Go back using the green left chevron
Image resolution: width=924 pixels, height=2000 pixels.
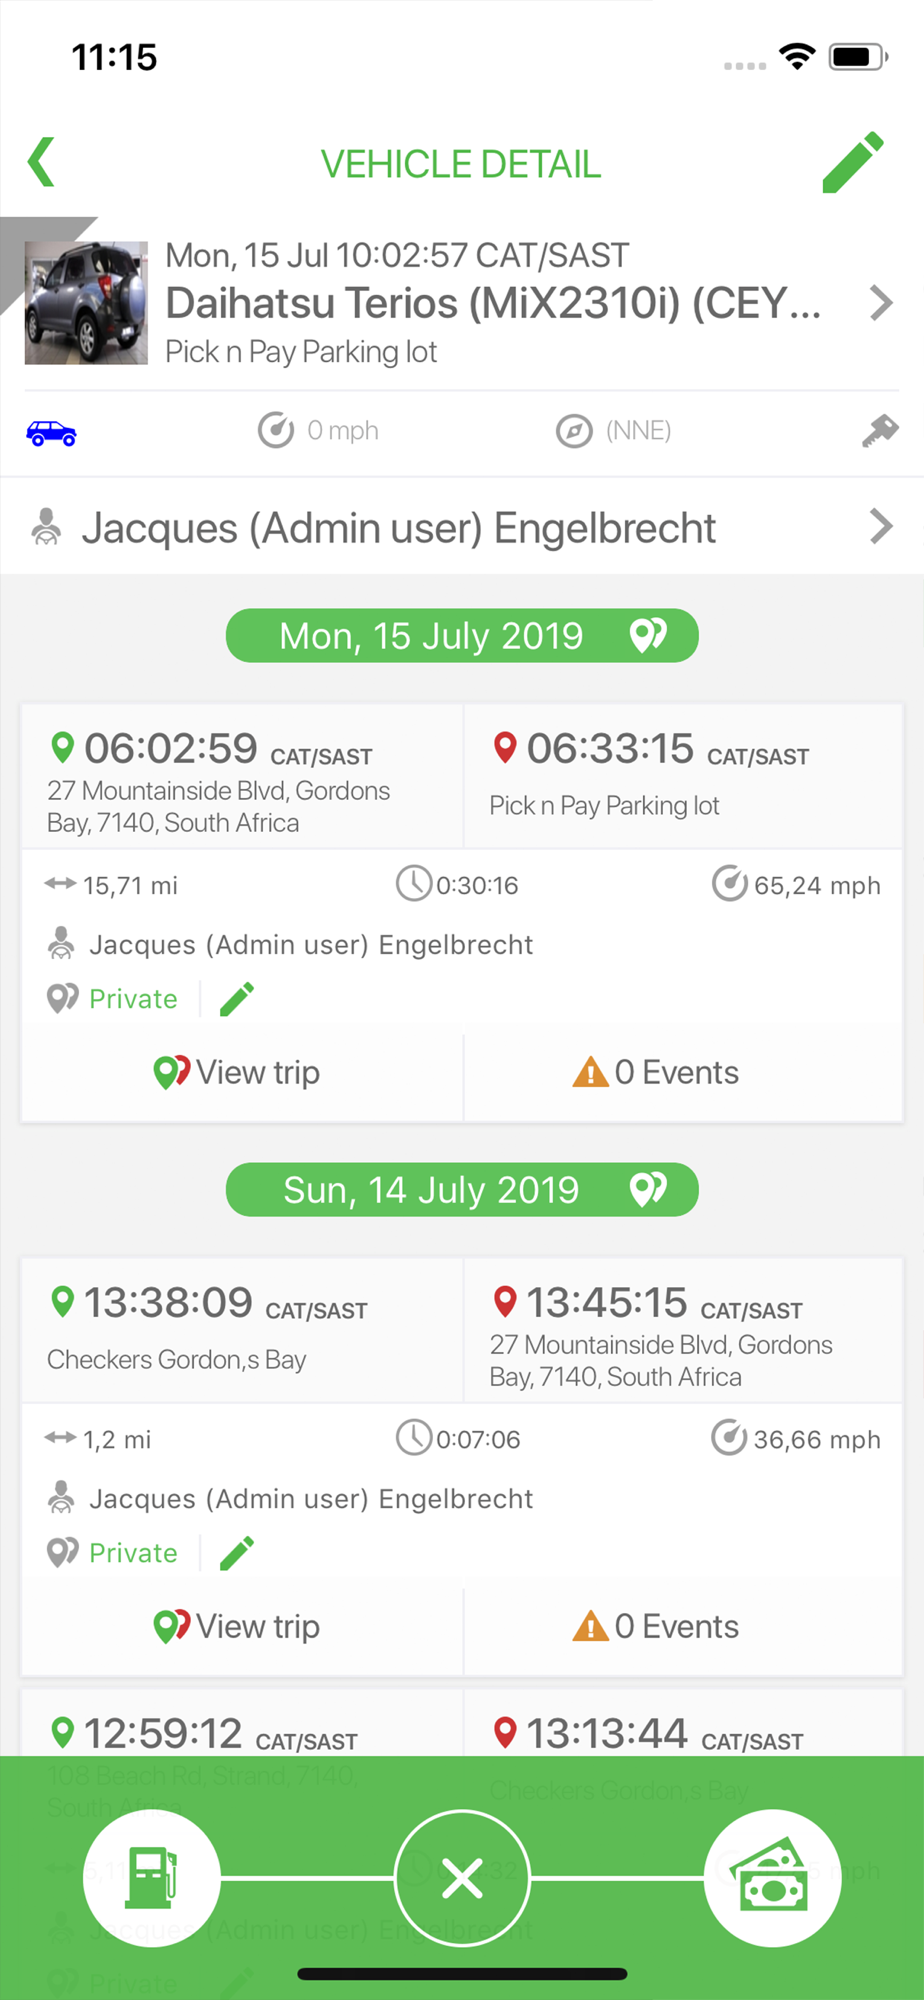coord(41,162)
